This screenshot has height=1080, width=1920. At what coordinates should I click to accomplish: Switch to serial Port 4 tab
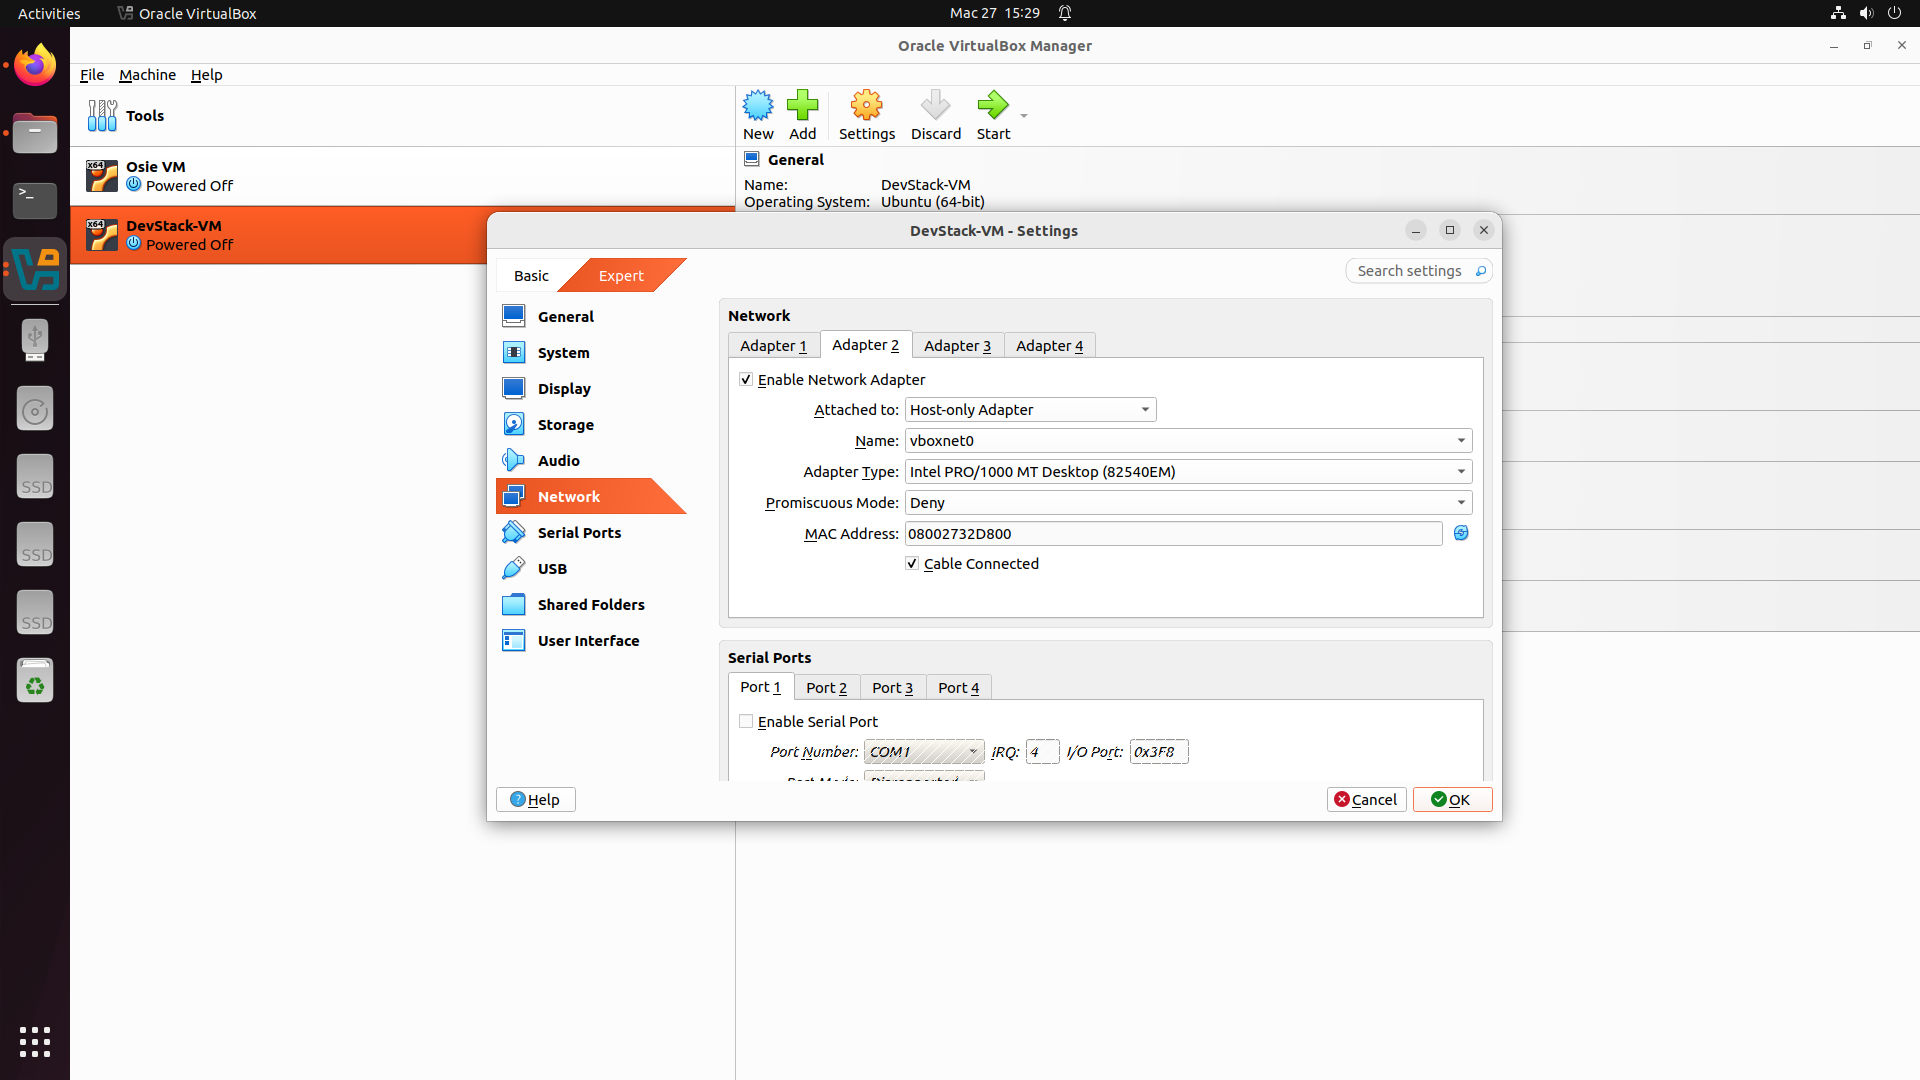pos(958,687)
